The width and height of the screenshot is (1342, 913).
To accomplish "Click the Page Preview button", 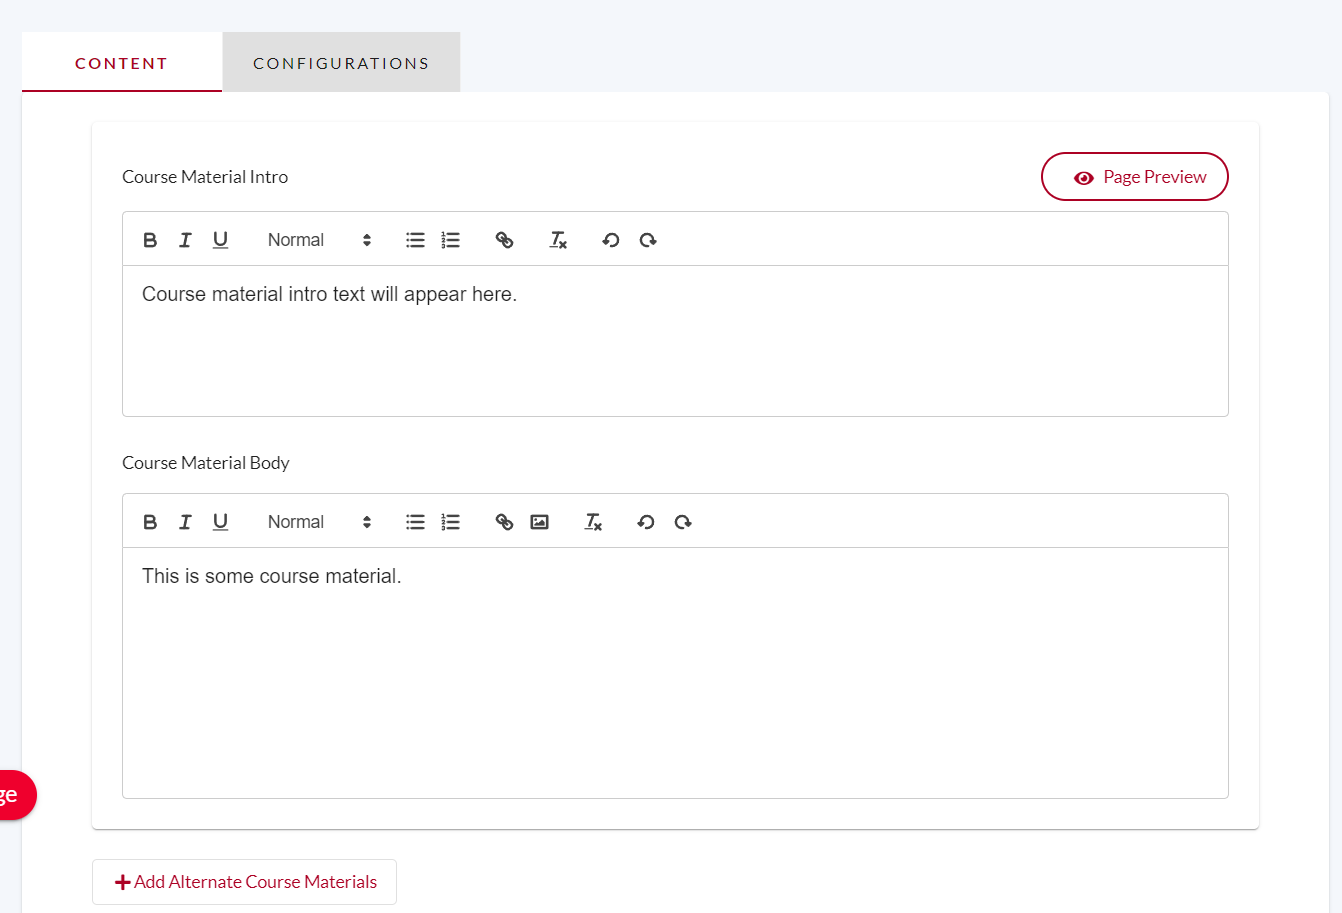I will pyautogui.click(x=1134, y=177).
